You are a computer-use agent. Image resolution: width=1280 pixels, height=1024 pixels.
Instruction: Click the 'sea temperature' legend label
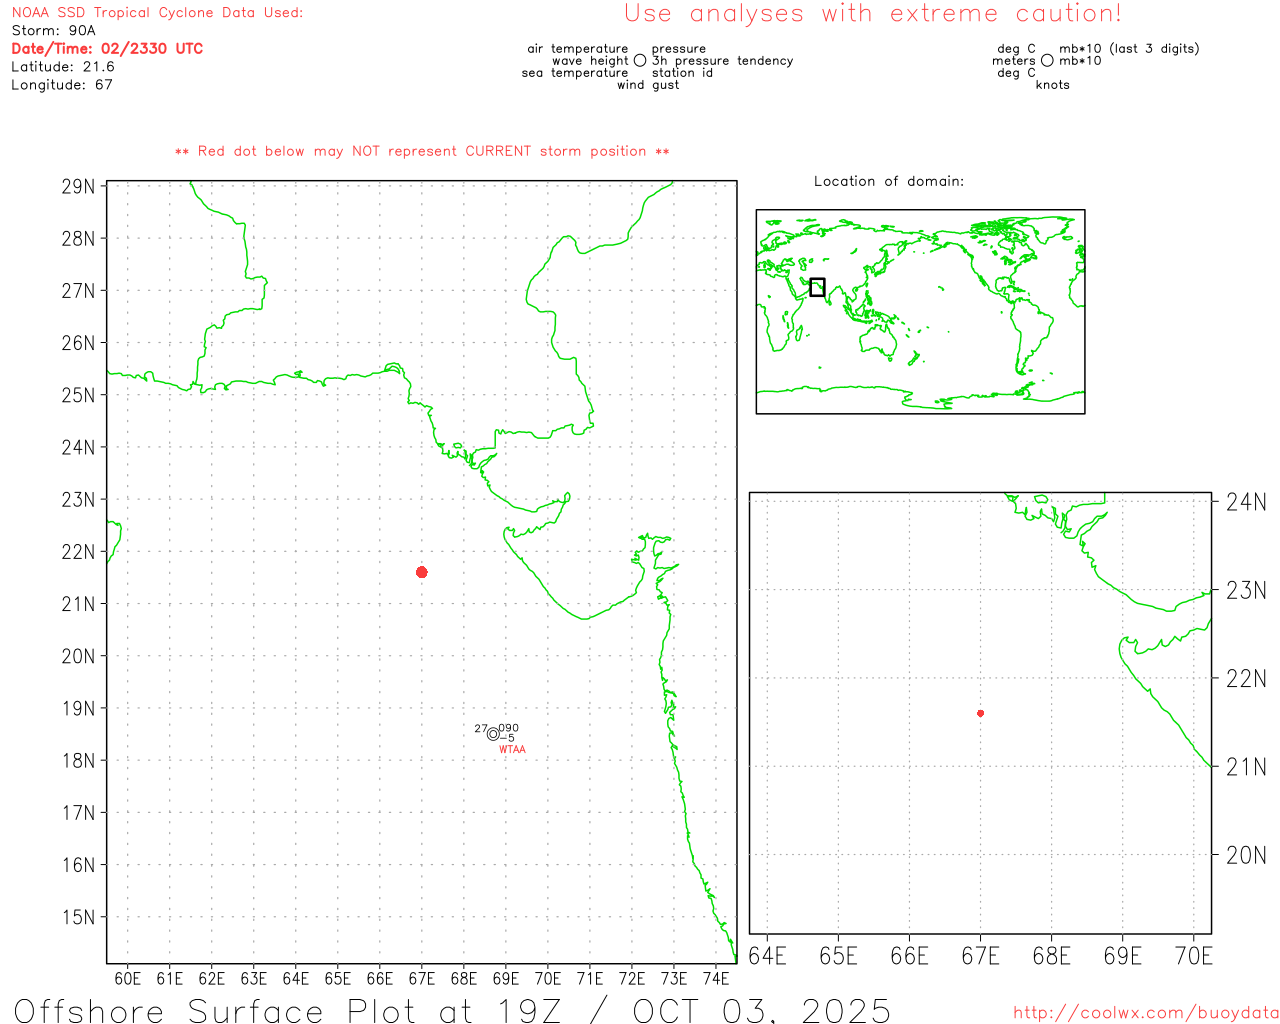click(x=575, y=73)
